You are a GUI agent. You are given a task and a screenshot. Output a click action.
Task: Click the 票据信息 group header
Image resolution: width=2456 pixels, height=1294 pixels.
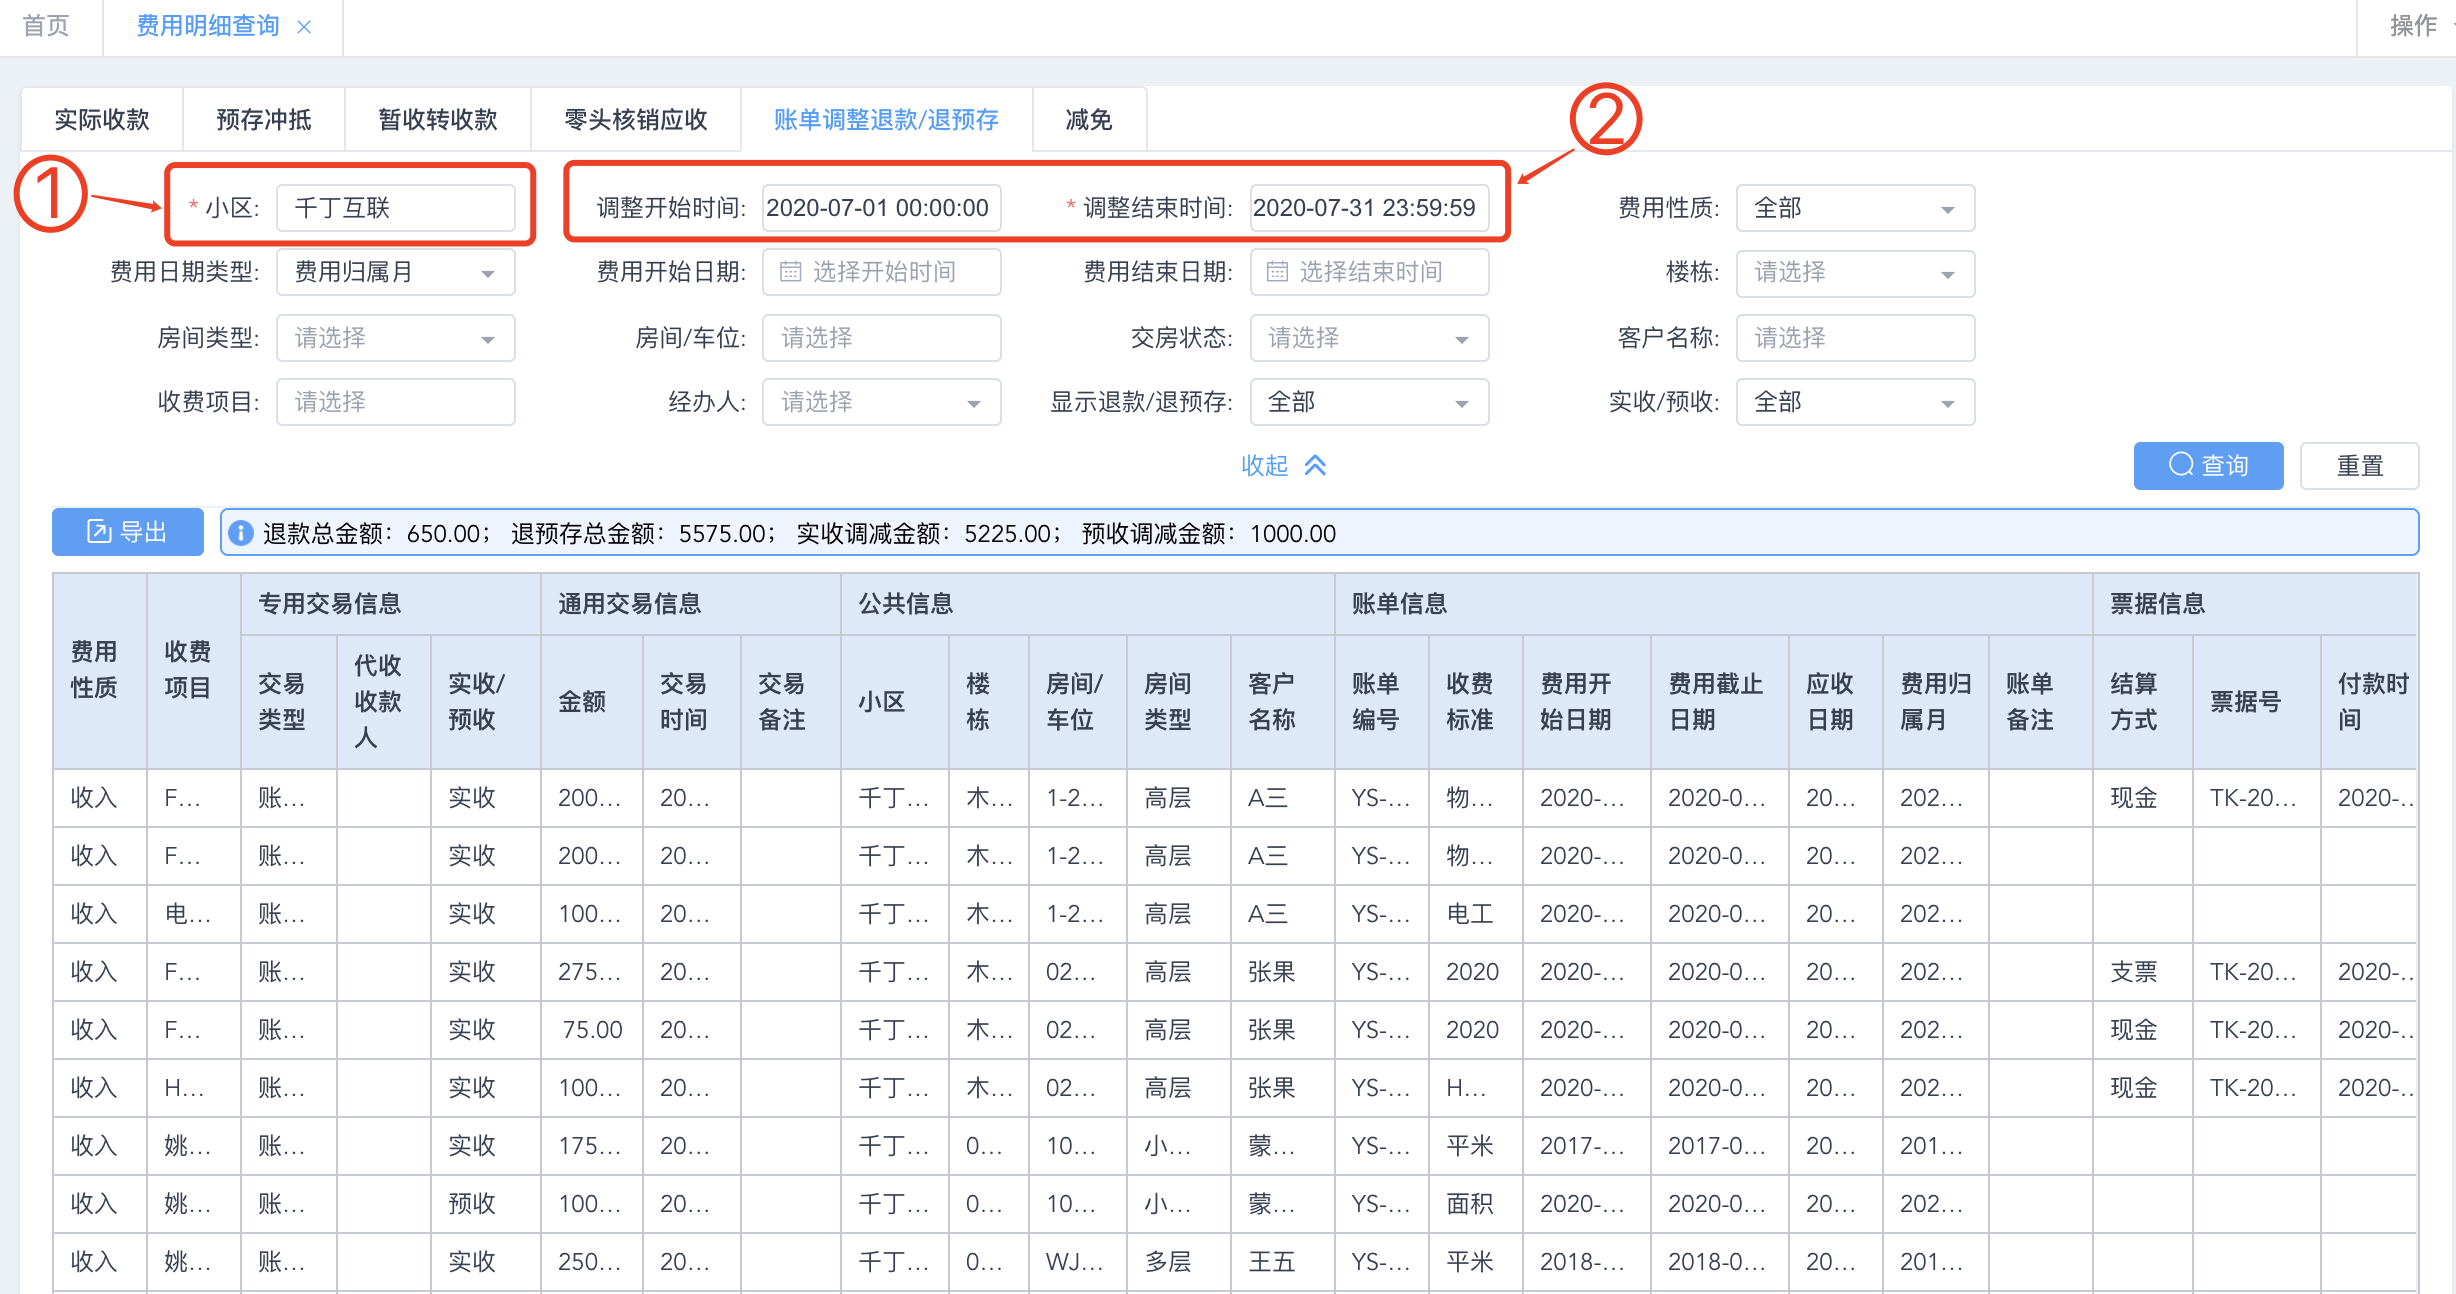click(2256, 604)
